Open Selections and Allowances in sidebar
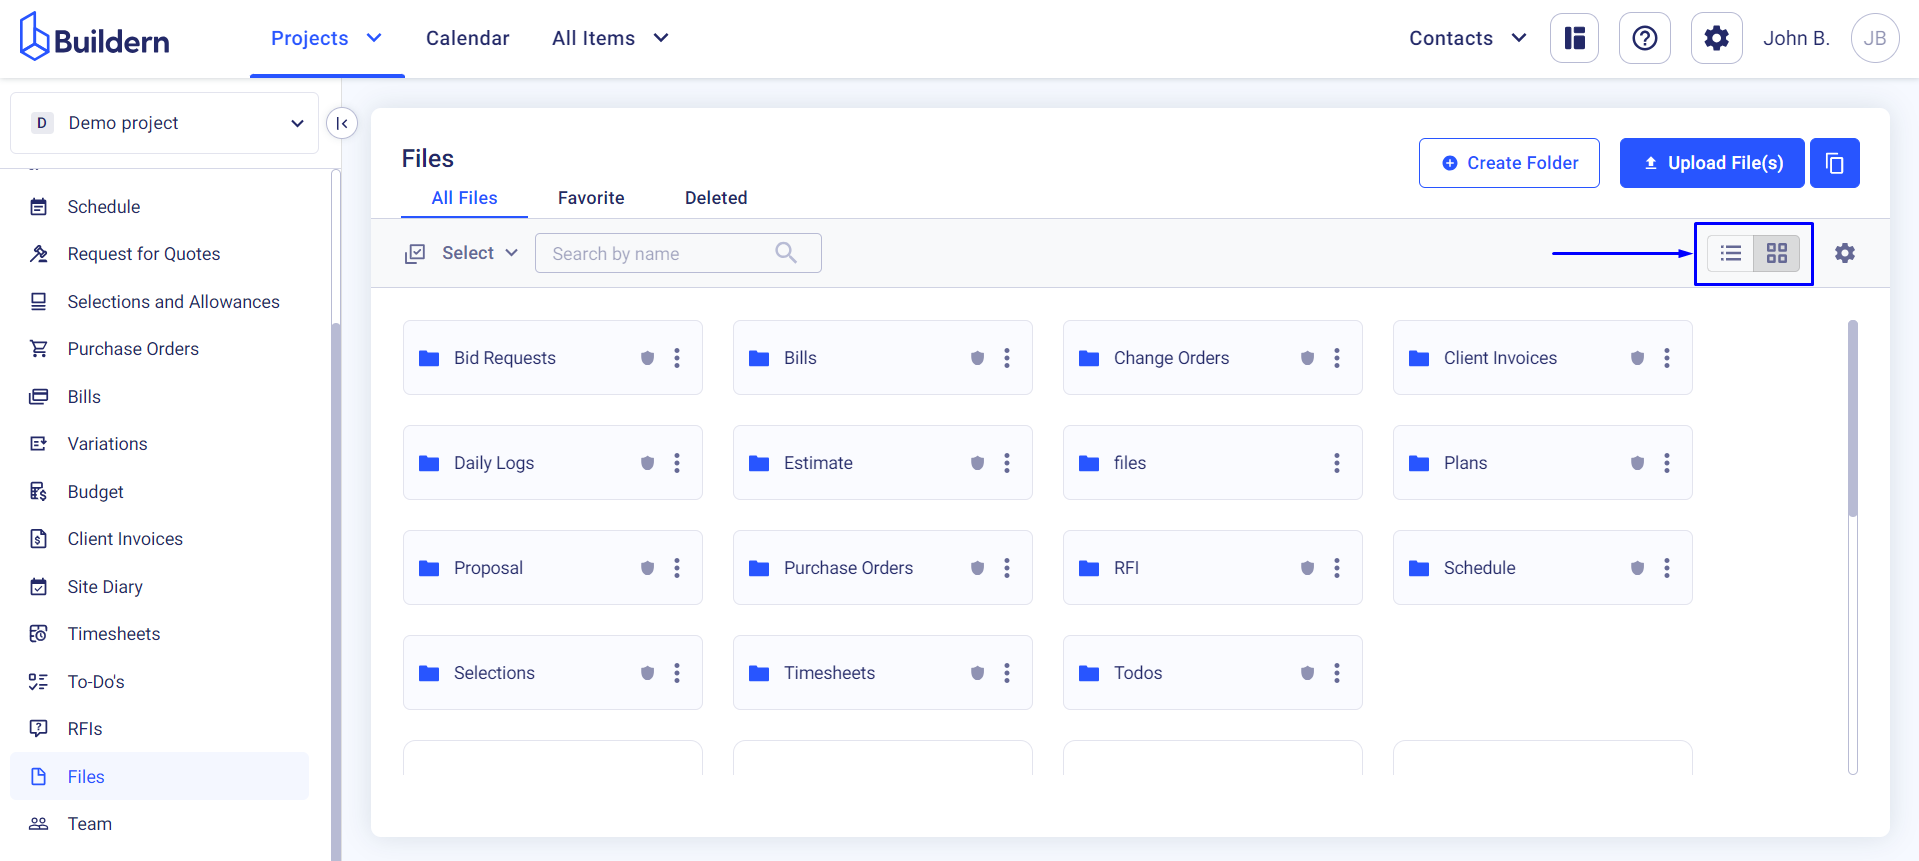Screen dimensions: 1919x861 tap(160, 302)
